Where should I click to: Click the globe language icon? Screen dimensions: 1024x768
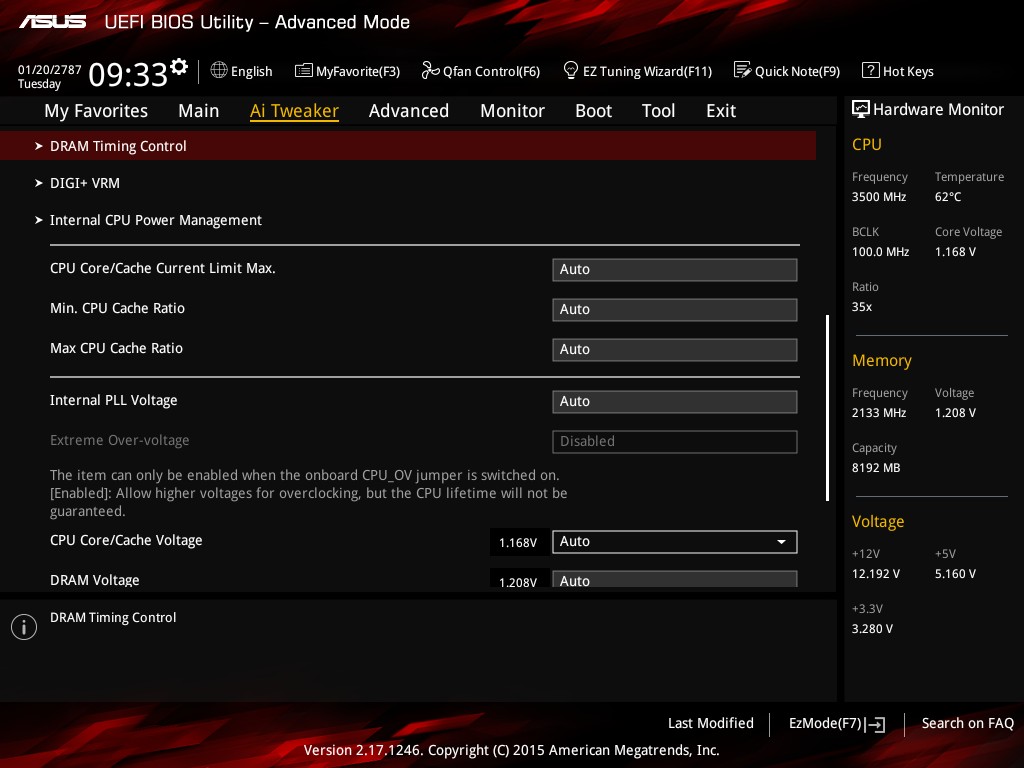pos(219,70)
